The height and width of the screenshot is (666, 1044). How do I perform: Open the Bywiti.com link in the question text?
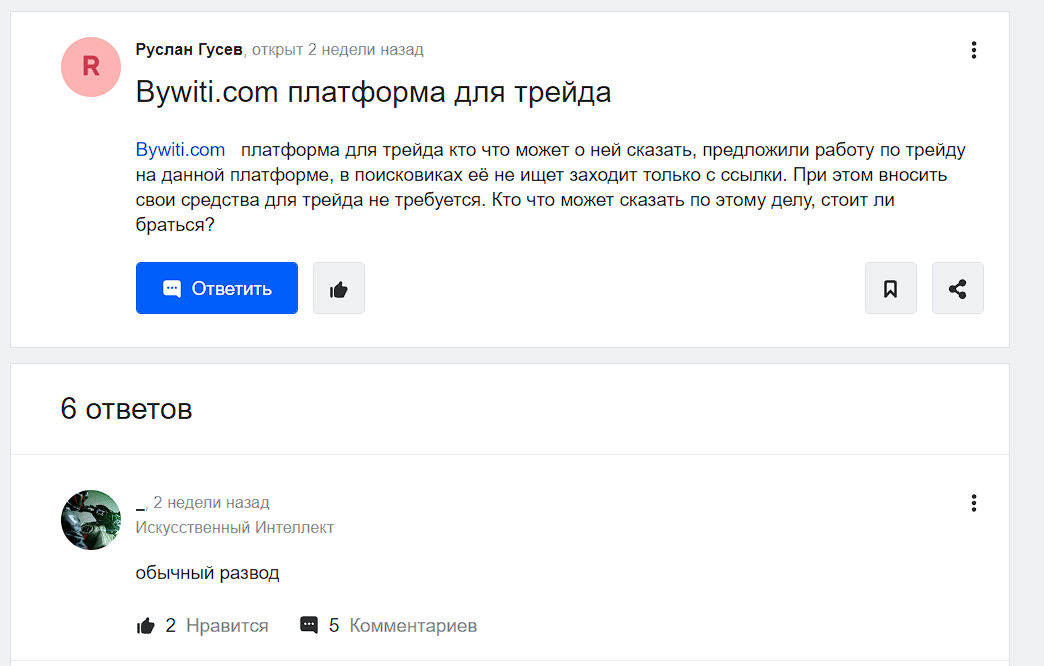pos(180,150)
